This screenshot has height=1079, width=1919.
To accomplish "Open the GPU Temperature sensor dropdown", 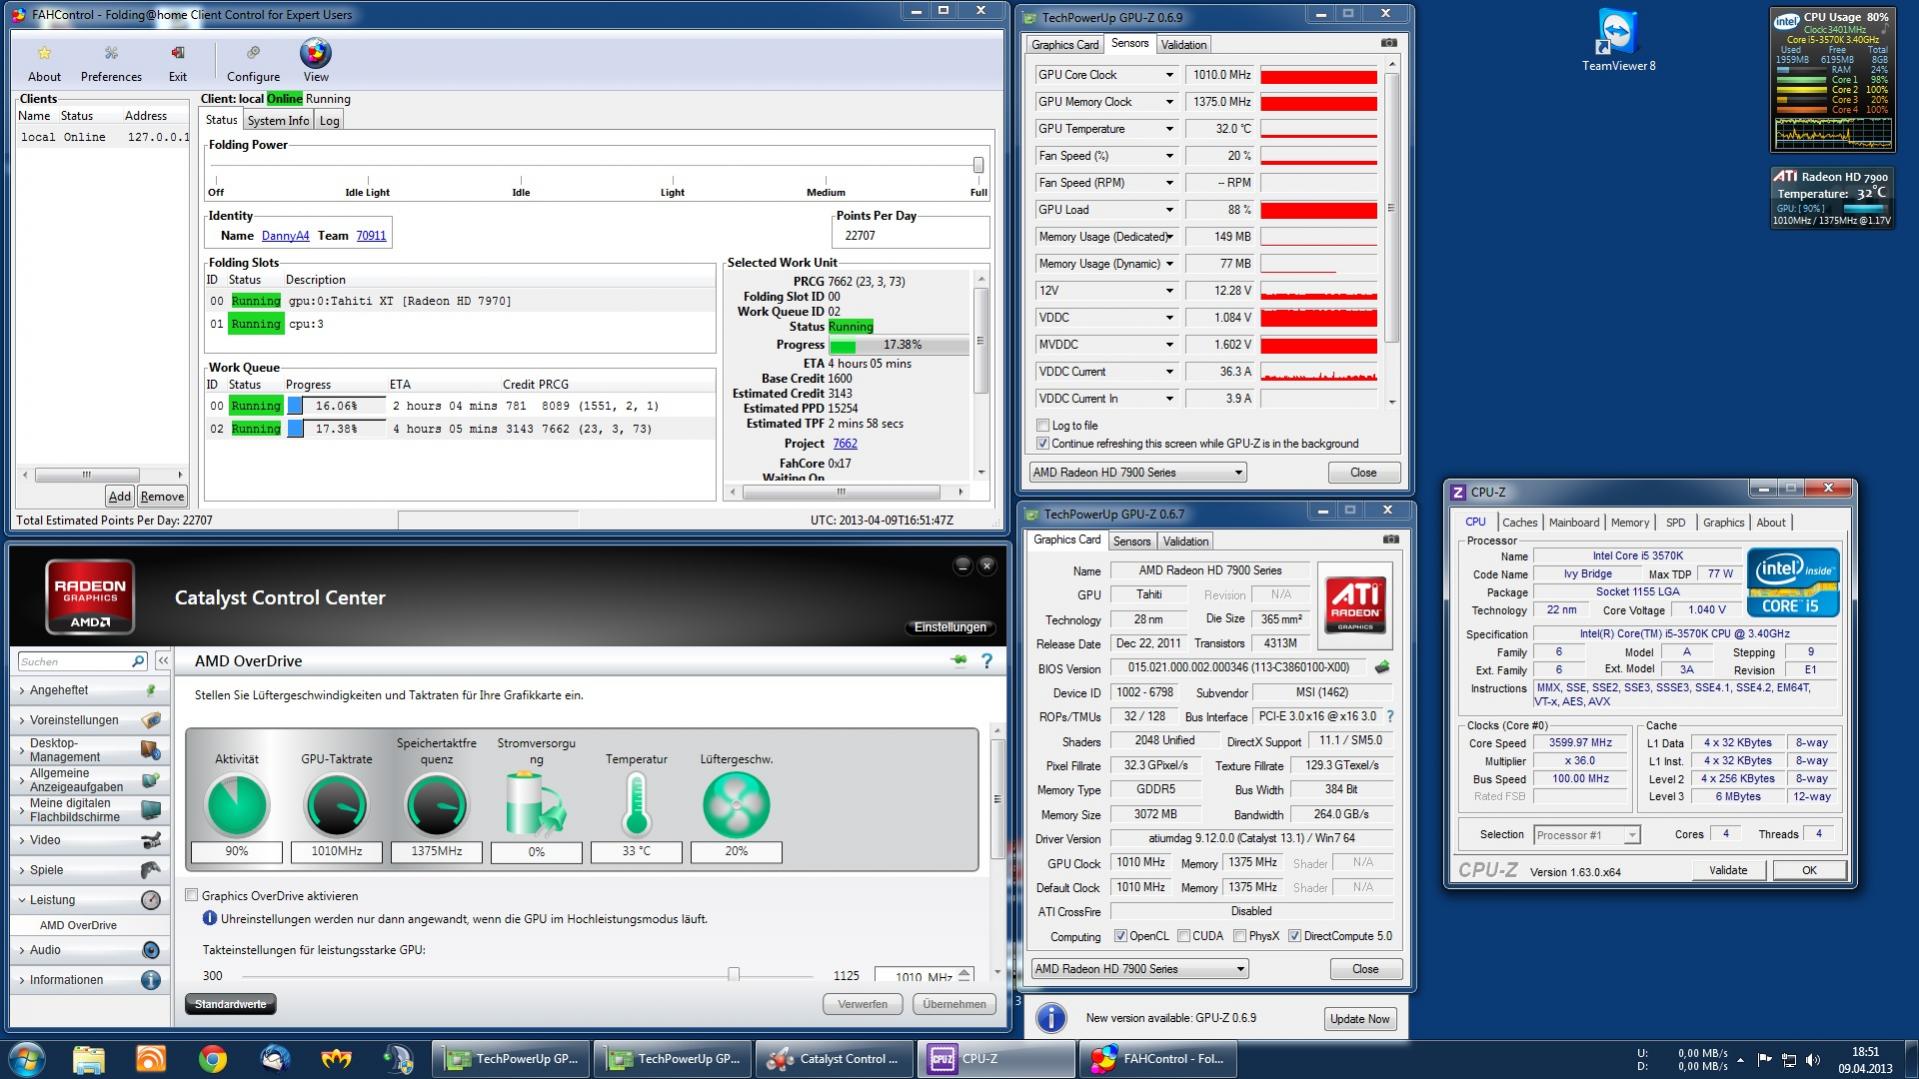I will [1169, 129].
